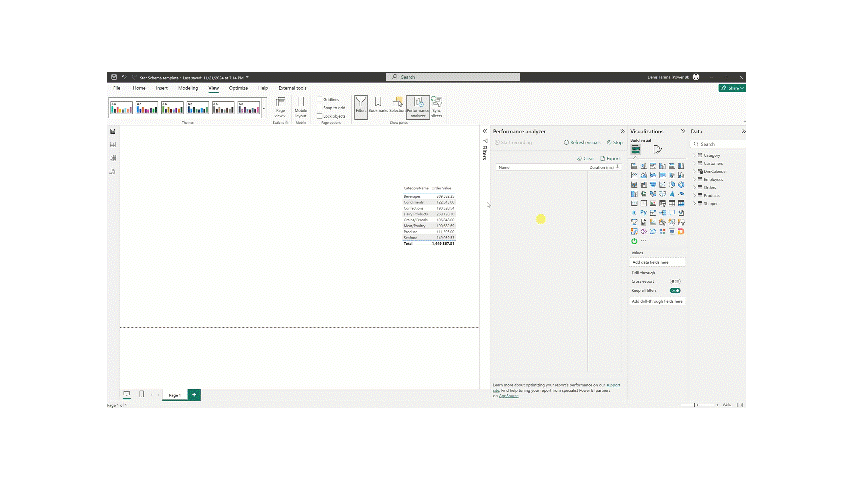This screenshot has width=853, height=480.
Task: Open the Bookmarks pane from ribbon
Action: point(379,106)
